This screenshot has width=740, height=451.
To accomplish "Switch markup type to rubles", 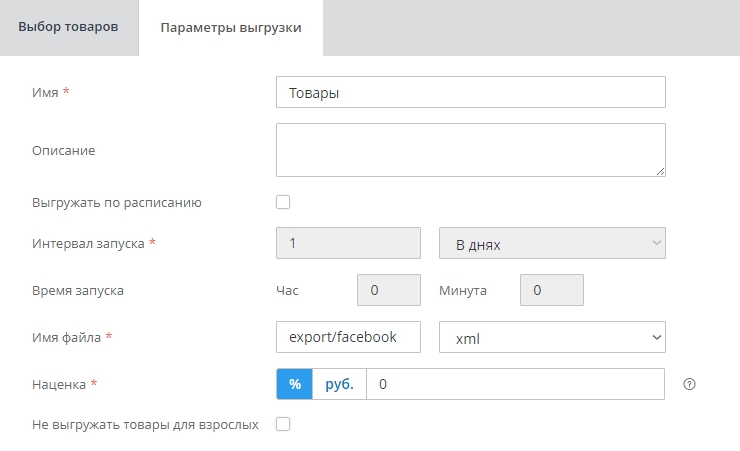I will coord(339,384).
